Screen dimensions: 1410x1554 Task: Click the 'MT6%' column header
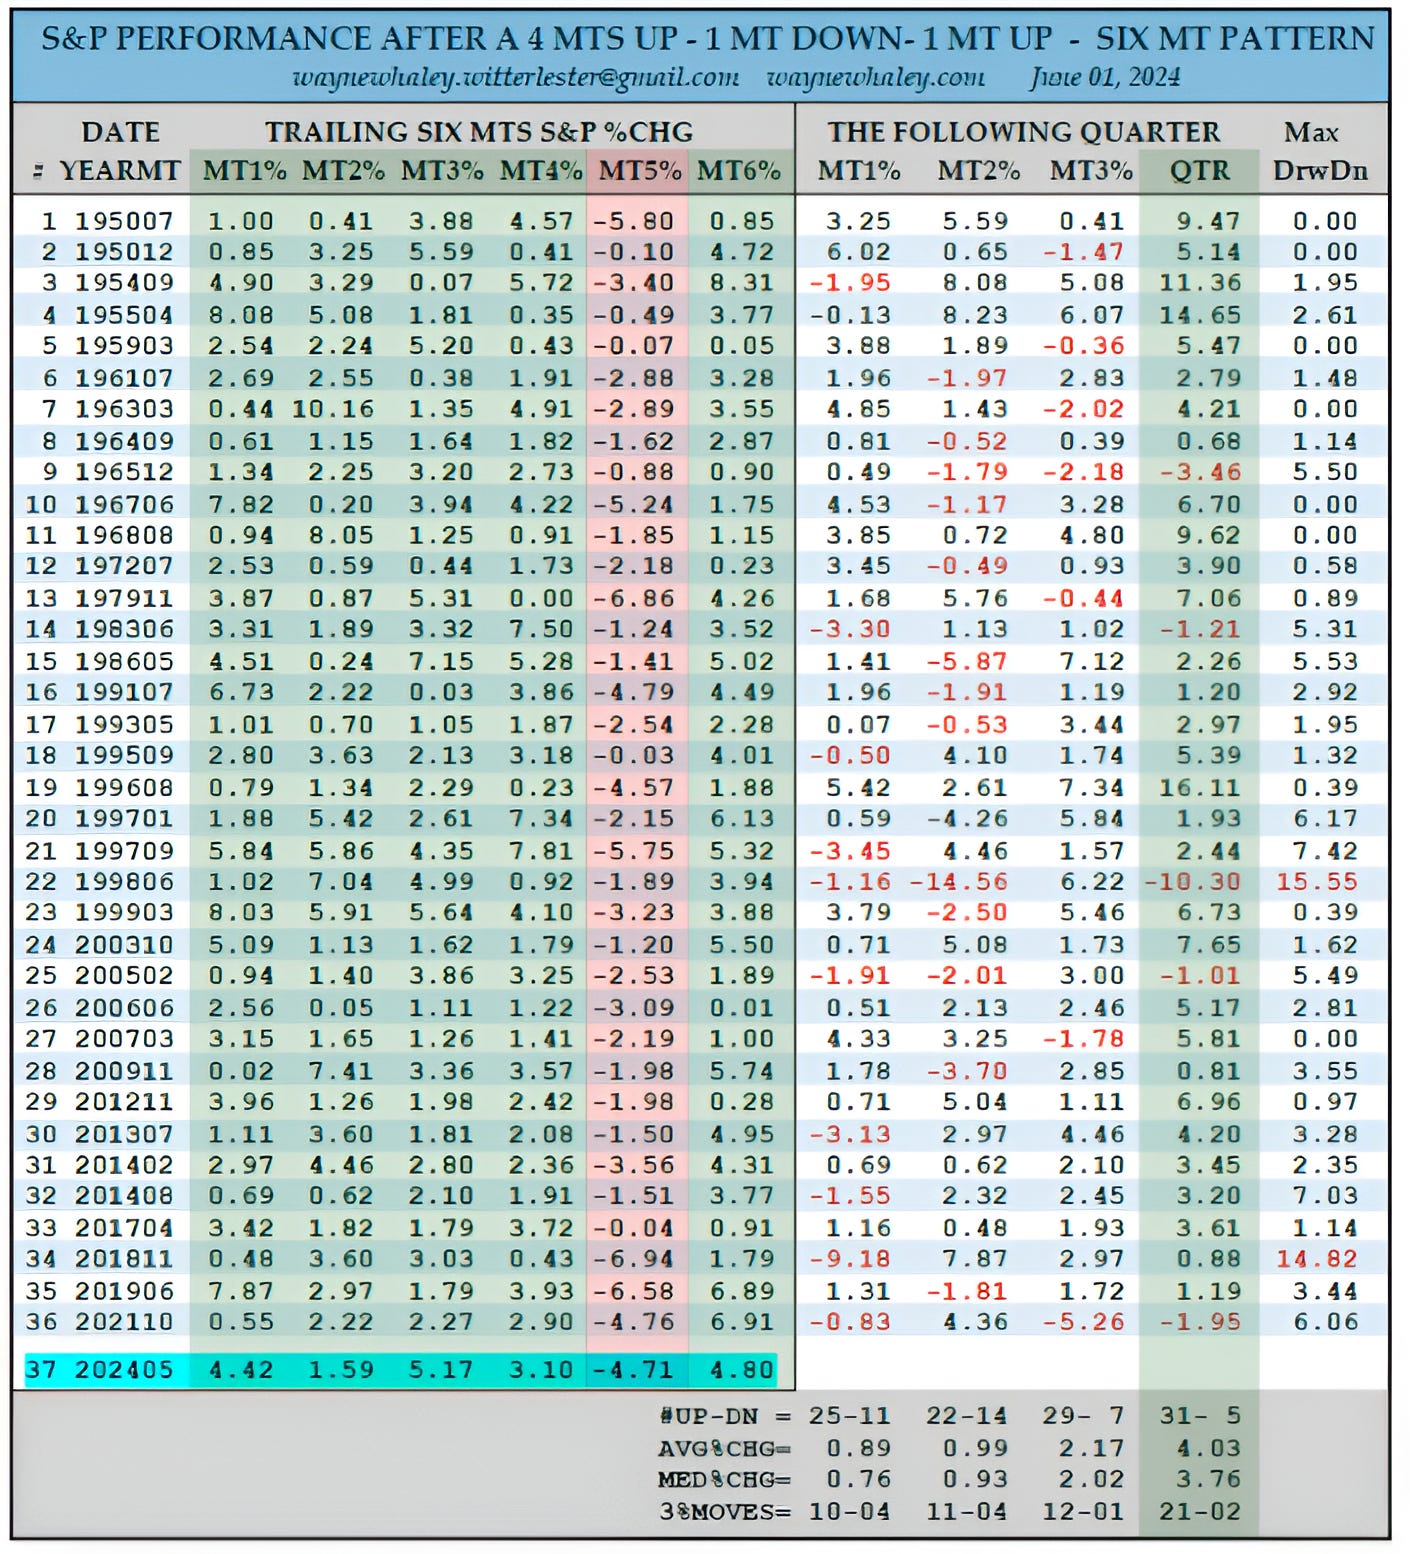(x=739, y=171)
